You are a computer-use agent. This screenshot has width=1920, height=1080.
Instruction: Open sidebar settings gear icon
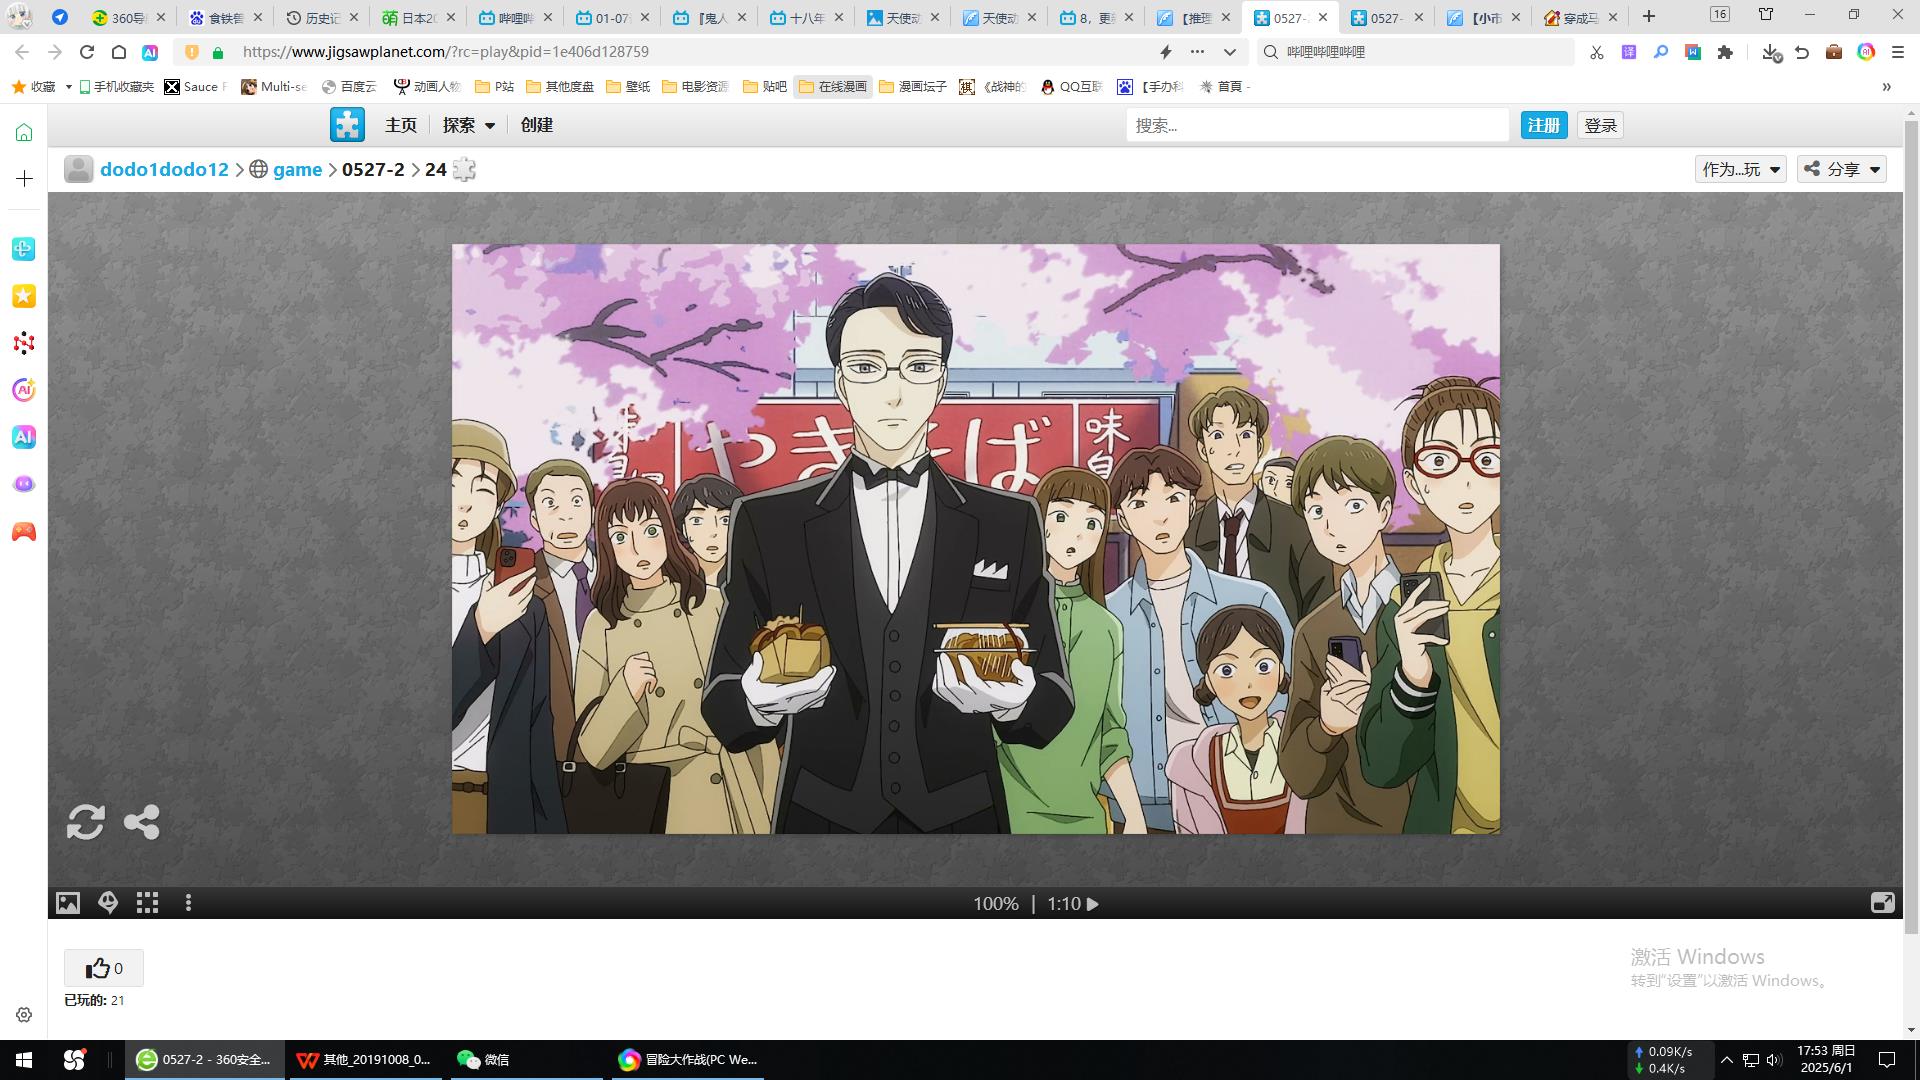tap(24, 1014)
